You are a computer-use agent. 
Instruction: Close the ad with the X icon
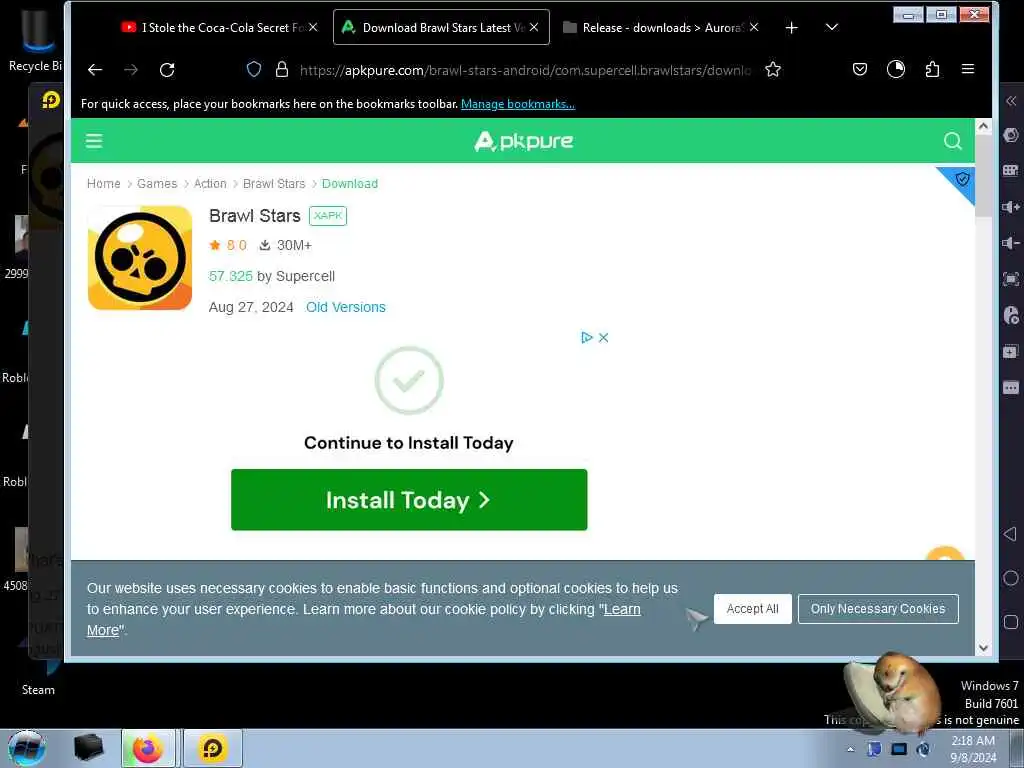point(603,338)
